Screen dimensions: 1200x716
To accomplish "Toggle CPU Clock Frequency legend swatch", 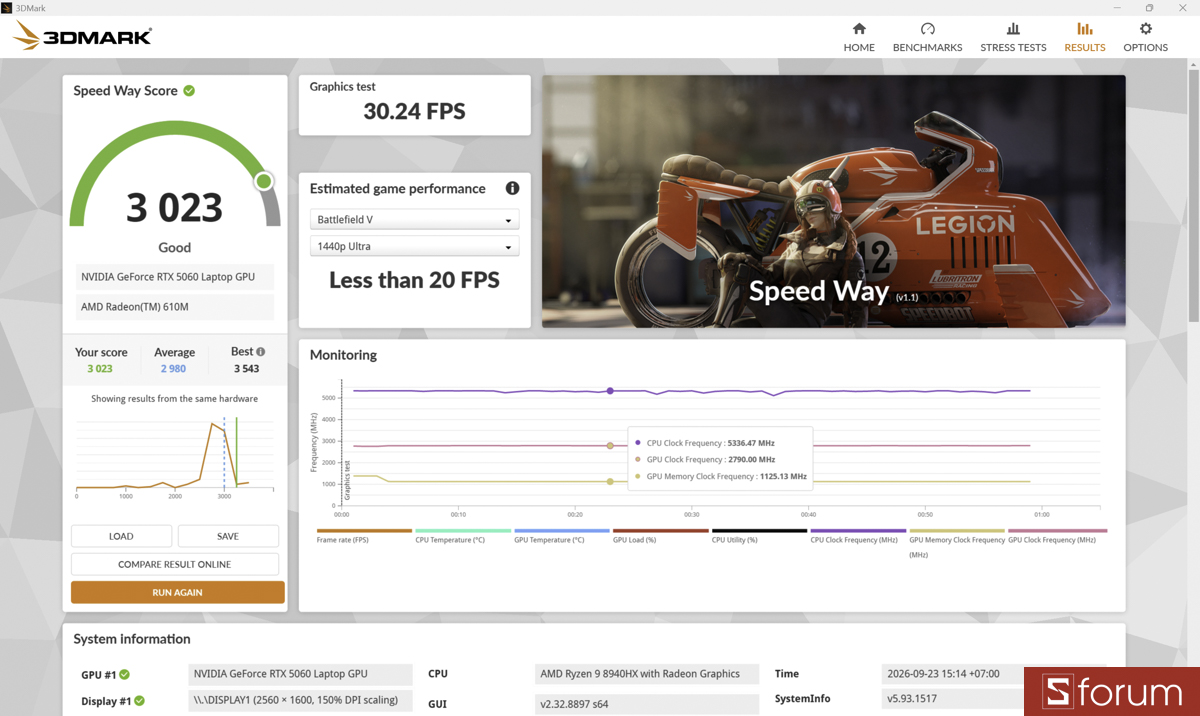I will [858, 531].
